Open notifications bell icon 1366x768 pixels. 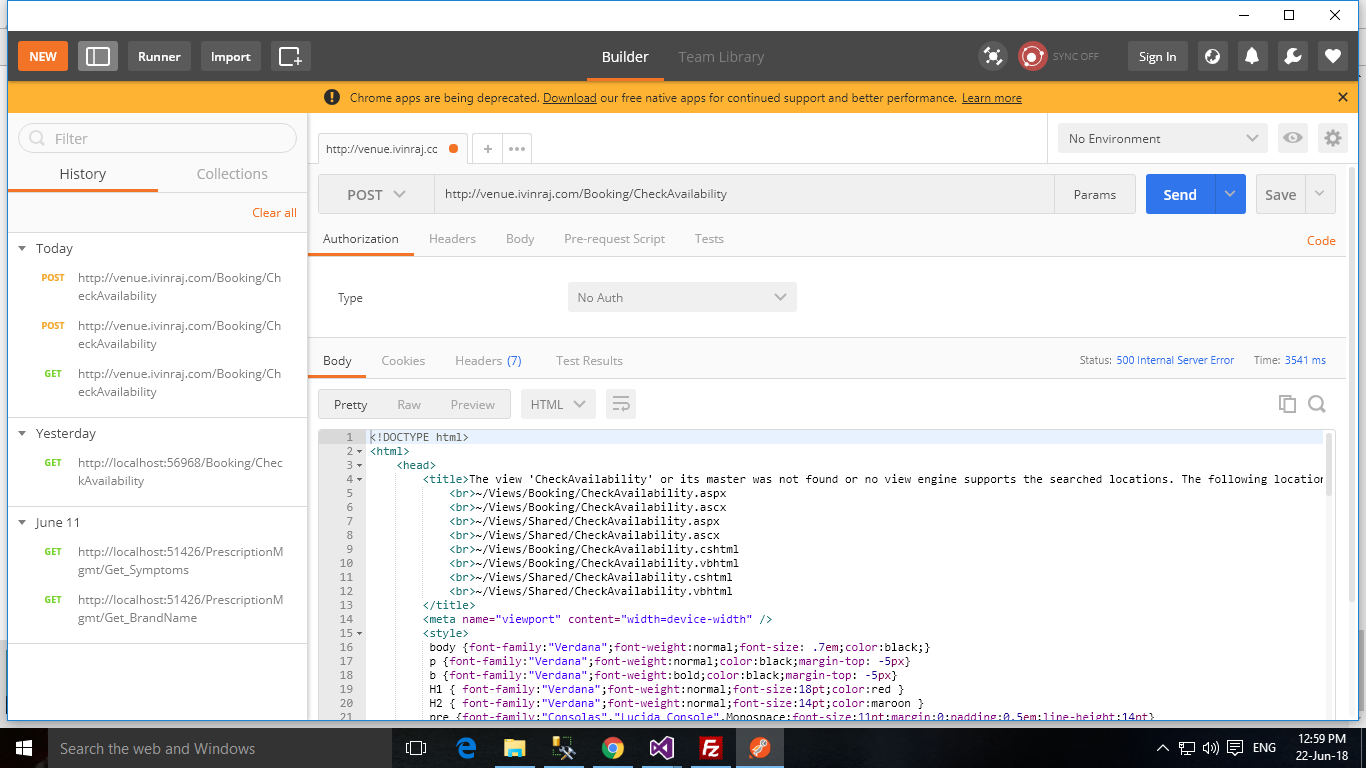[1252, 57]
